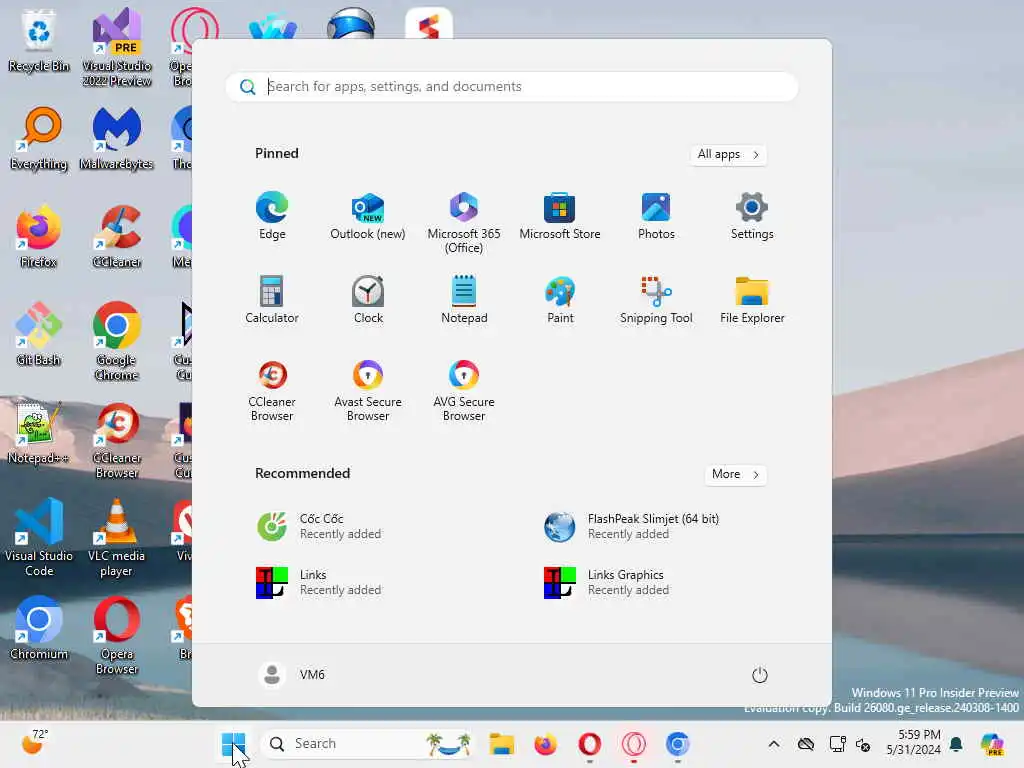Show more recommended items
The image size is (1024, 768).
point(735,474)
